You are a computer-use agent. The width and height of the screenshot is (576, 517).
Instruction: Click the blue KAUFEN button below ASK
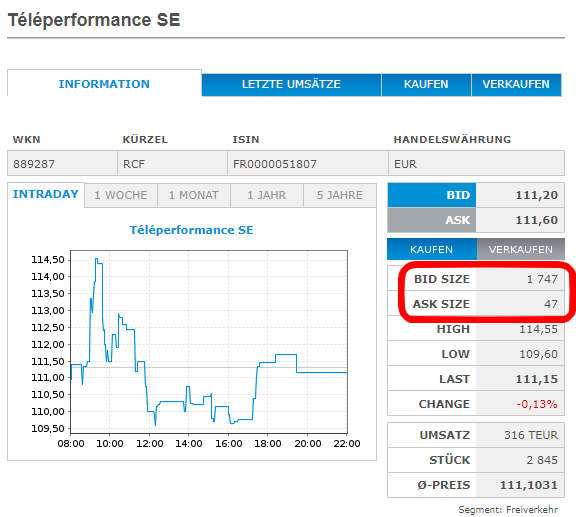tap(432, 249)
